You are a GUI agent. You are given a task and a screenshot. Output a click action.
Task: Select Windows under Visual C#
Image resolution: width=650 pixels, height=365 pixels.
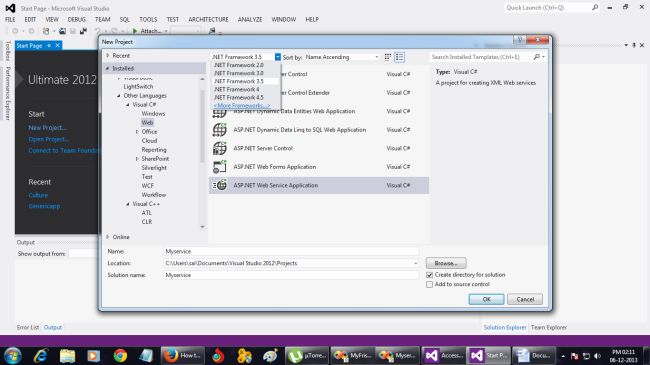coord(153,114)
